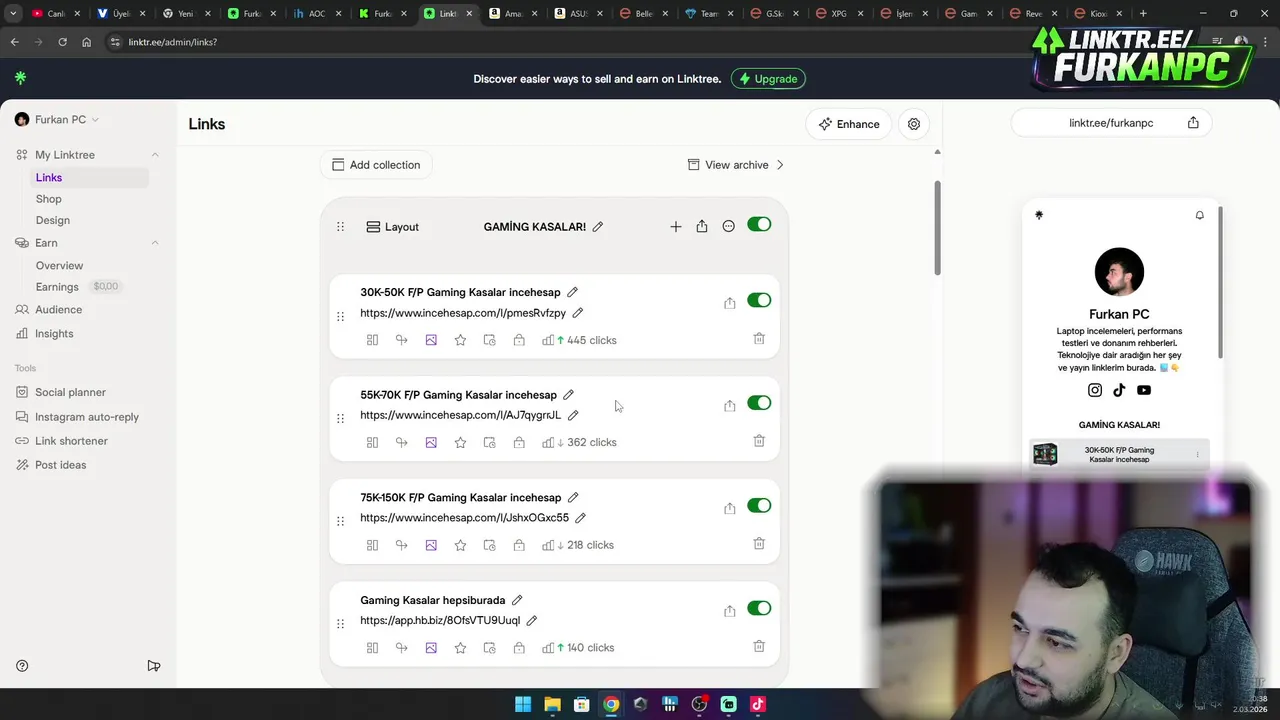Toggle off 30K-50K F/P Gaming Kasalar link

pyautogui.click(x=759, y=300)
